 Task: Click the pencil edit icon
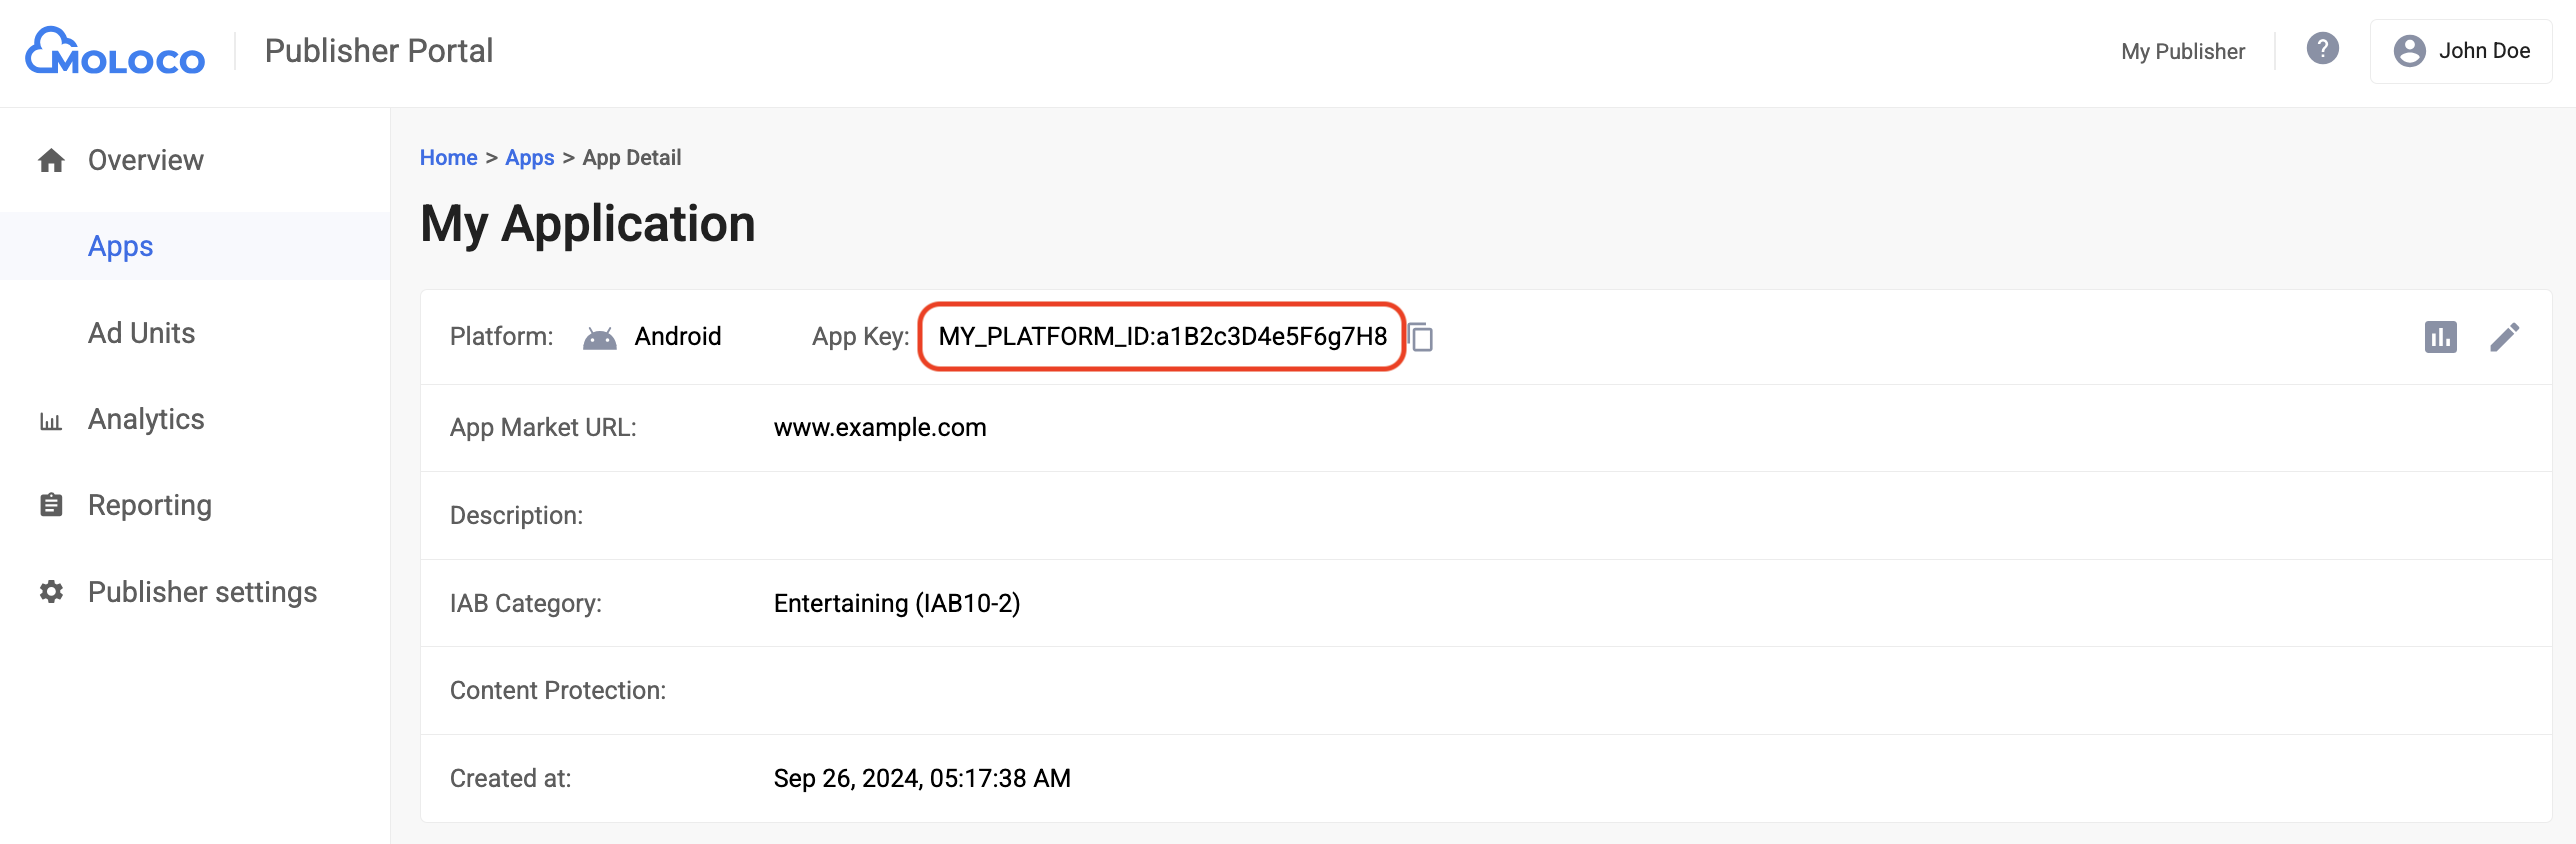point(2504,337)
